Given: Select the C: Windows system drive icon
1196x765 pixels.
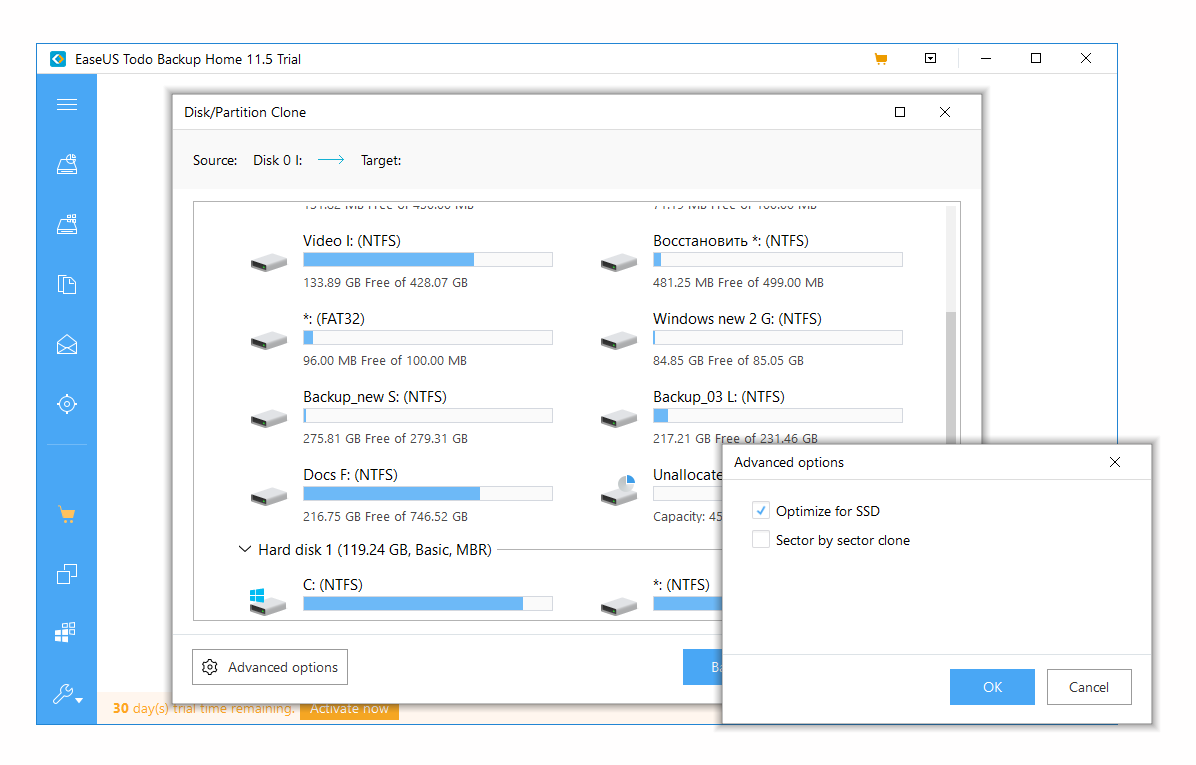Looking at the screenshot, I should pyautogui.click(x=267, y=602).
